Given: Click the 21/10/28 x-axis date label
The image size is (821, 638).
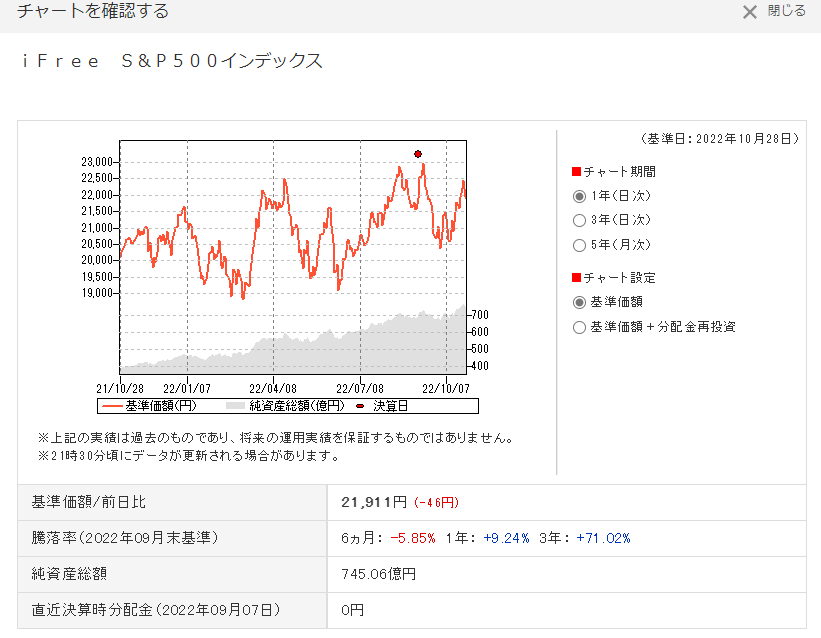Looking at the screenshot, I should [x=120, y=389].
